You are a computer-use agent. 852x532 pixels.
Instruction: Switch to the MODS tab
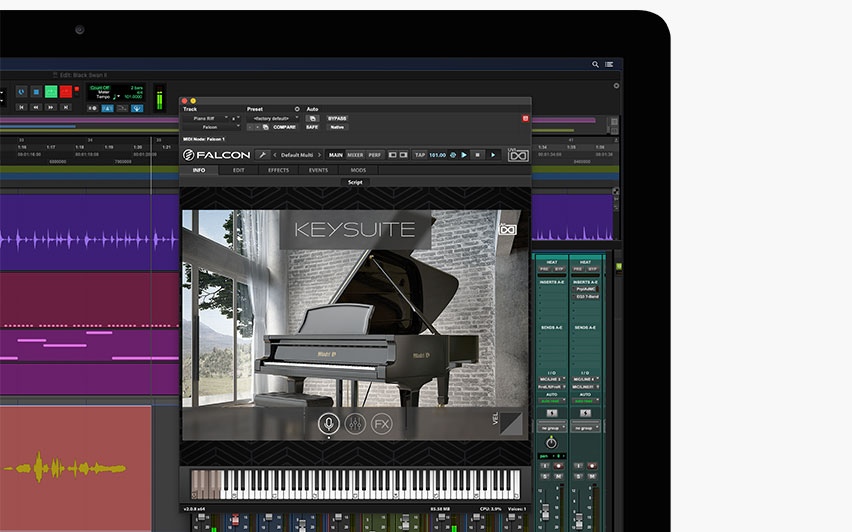coord(358,170)
